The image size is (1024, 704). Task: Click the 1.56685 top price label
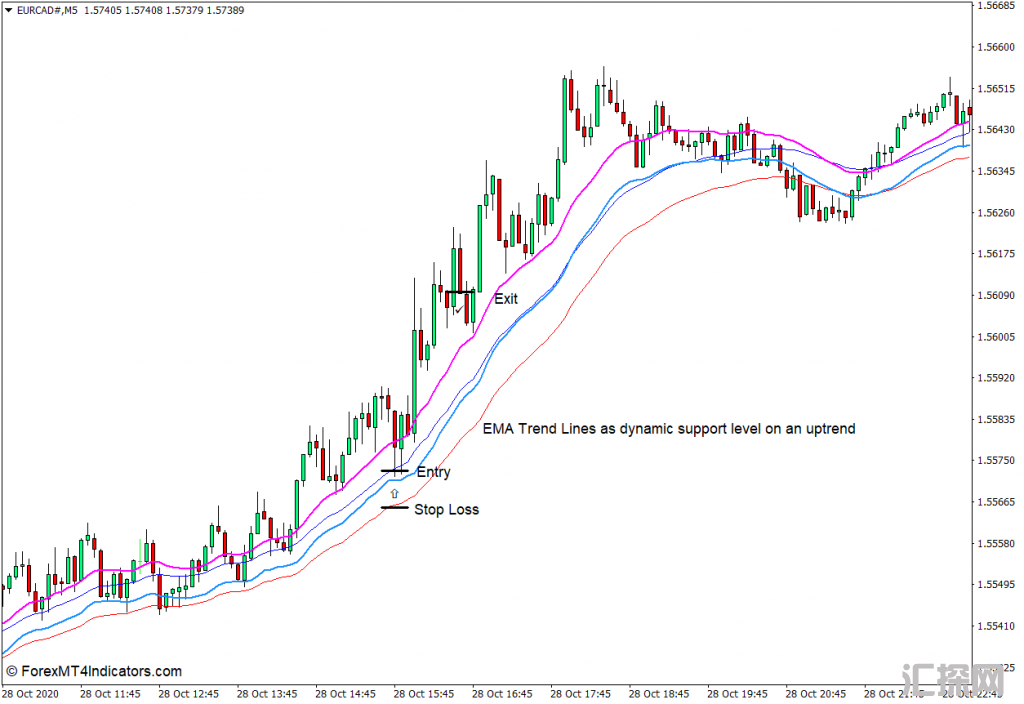point(997,6)
